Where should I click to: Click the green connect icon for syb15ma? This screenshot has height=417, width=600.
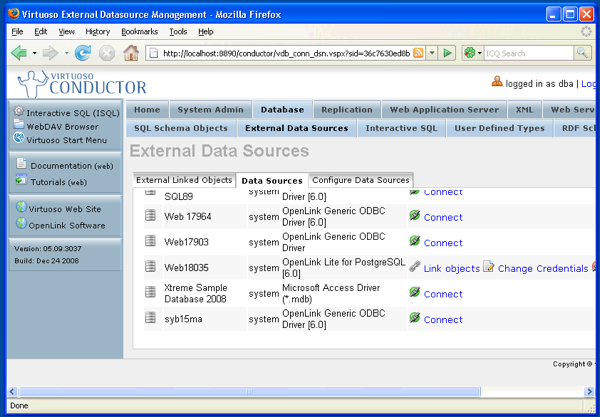415,318
